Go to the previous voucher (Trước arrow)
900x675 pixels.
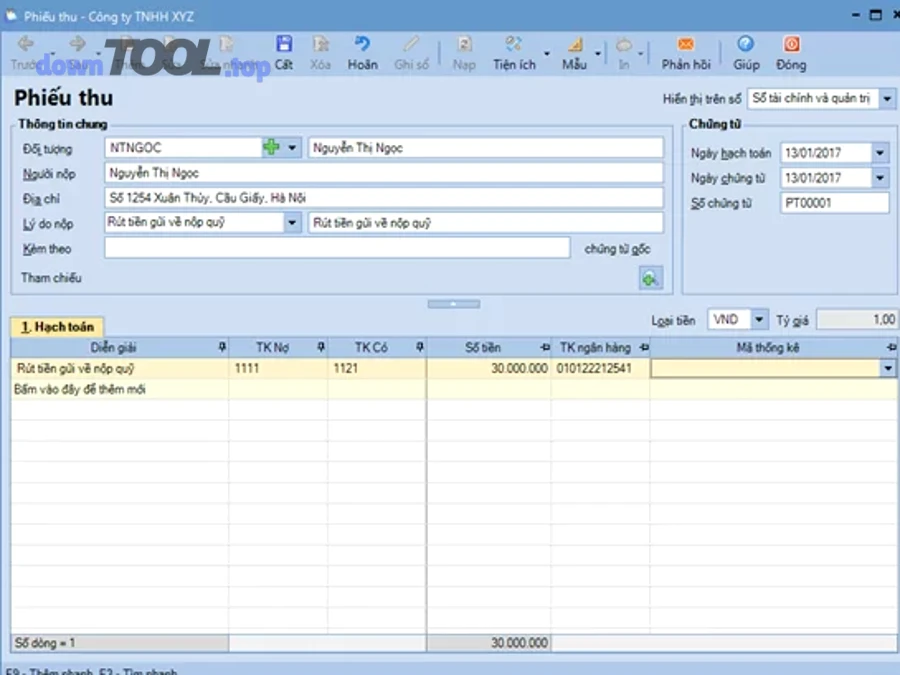tap(25, 53)
